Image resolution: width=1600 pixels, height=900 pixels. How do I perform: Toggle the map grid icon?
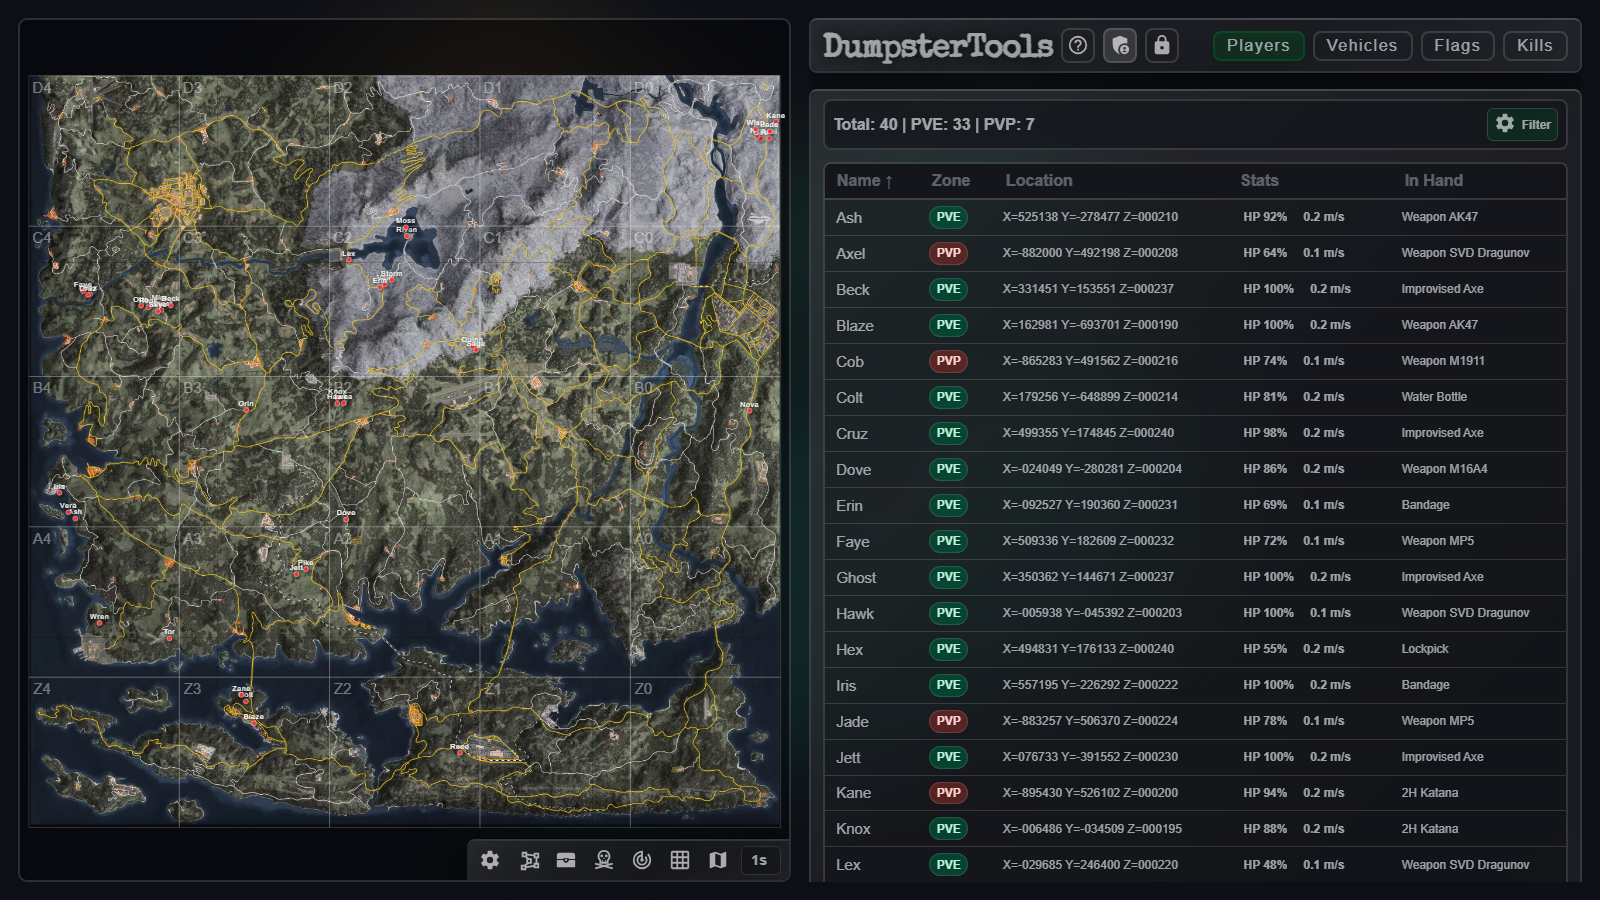click(x=680, y=860)
